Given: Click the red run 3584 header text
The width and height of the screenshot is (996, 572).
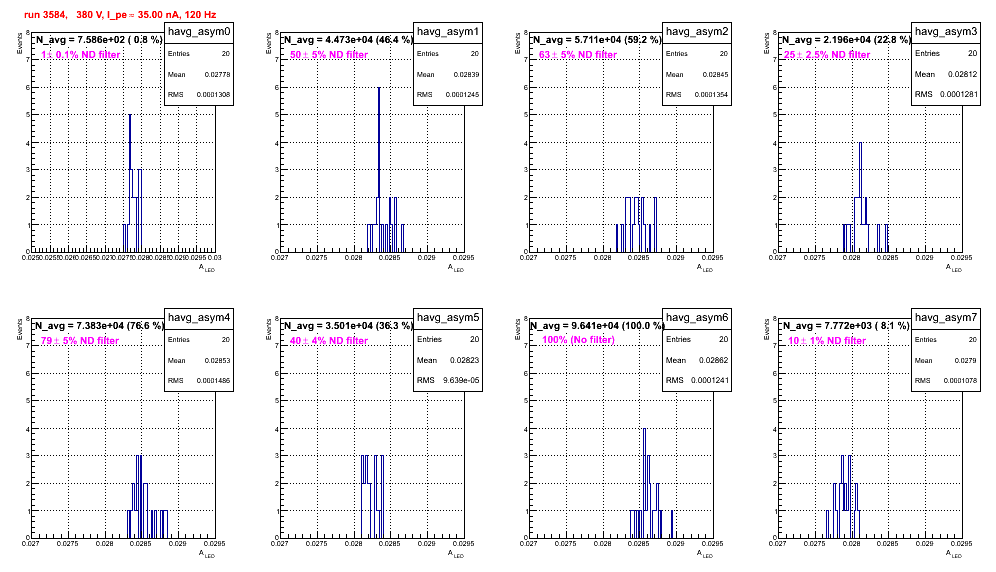Looking at the screenshot, I should (x=119, y=14).
